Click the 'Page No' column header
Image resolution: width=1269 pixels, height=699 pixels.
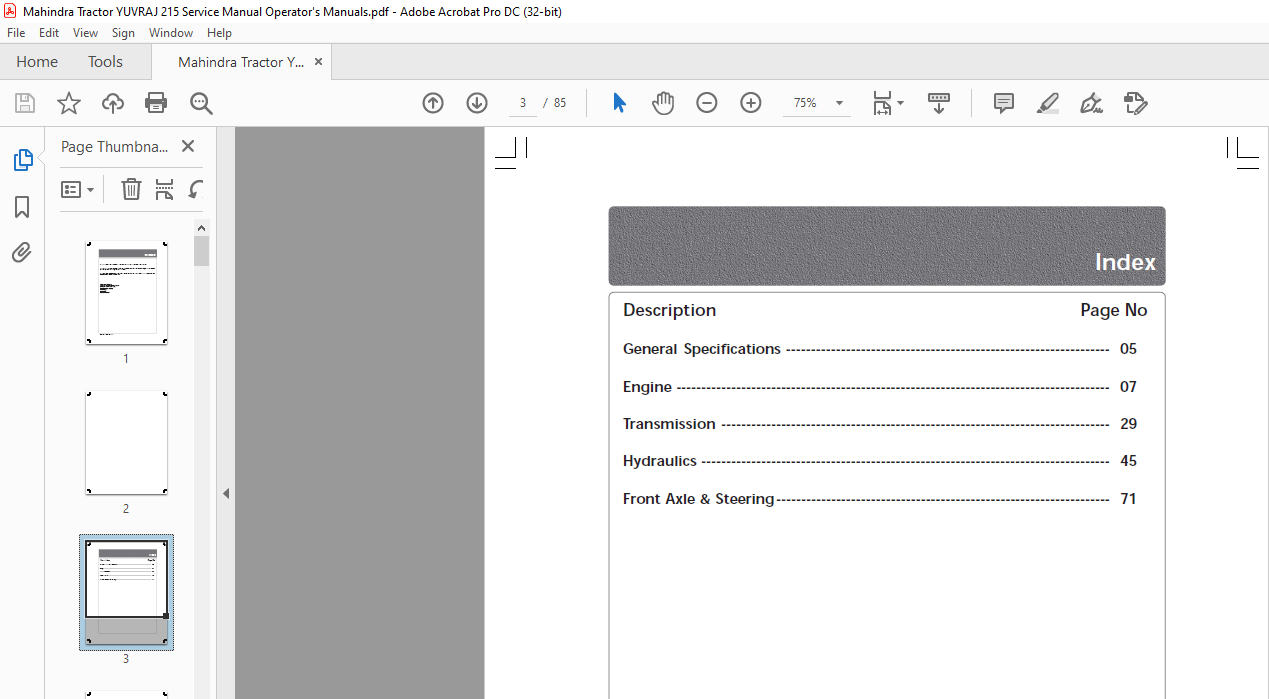(x=1114, y=310)
